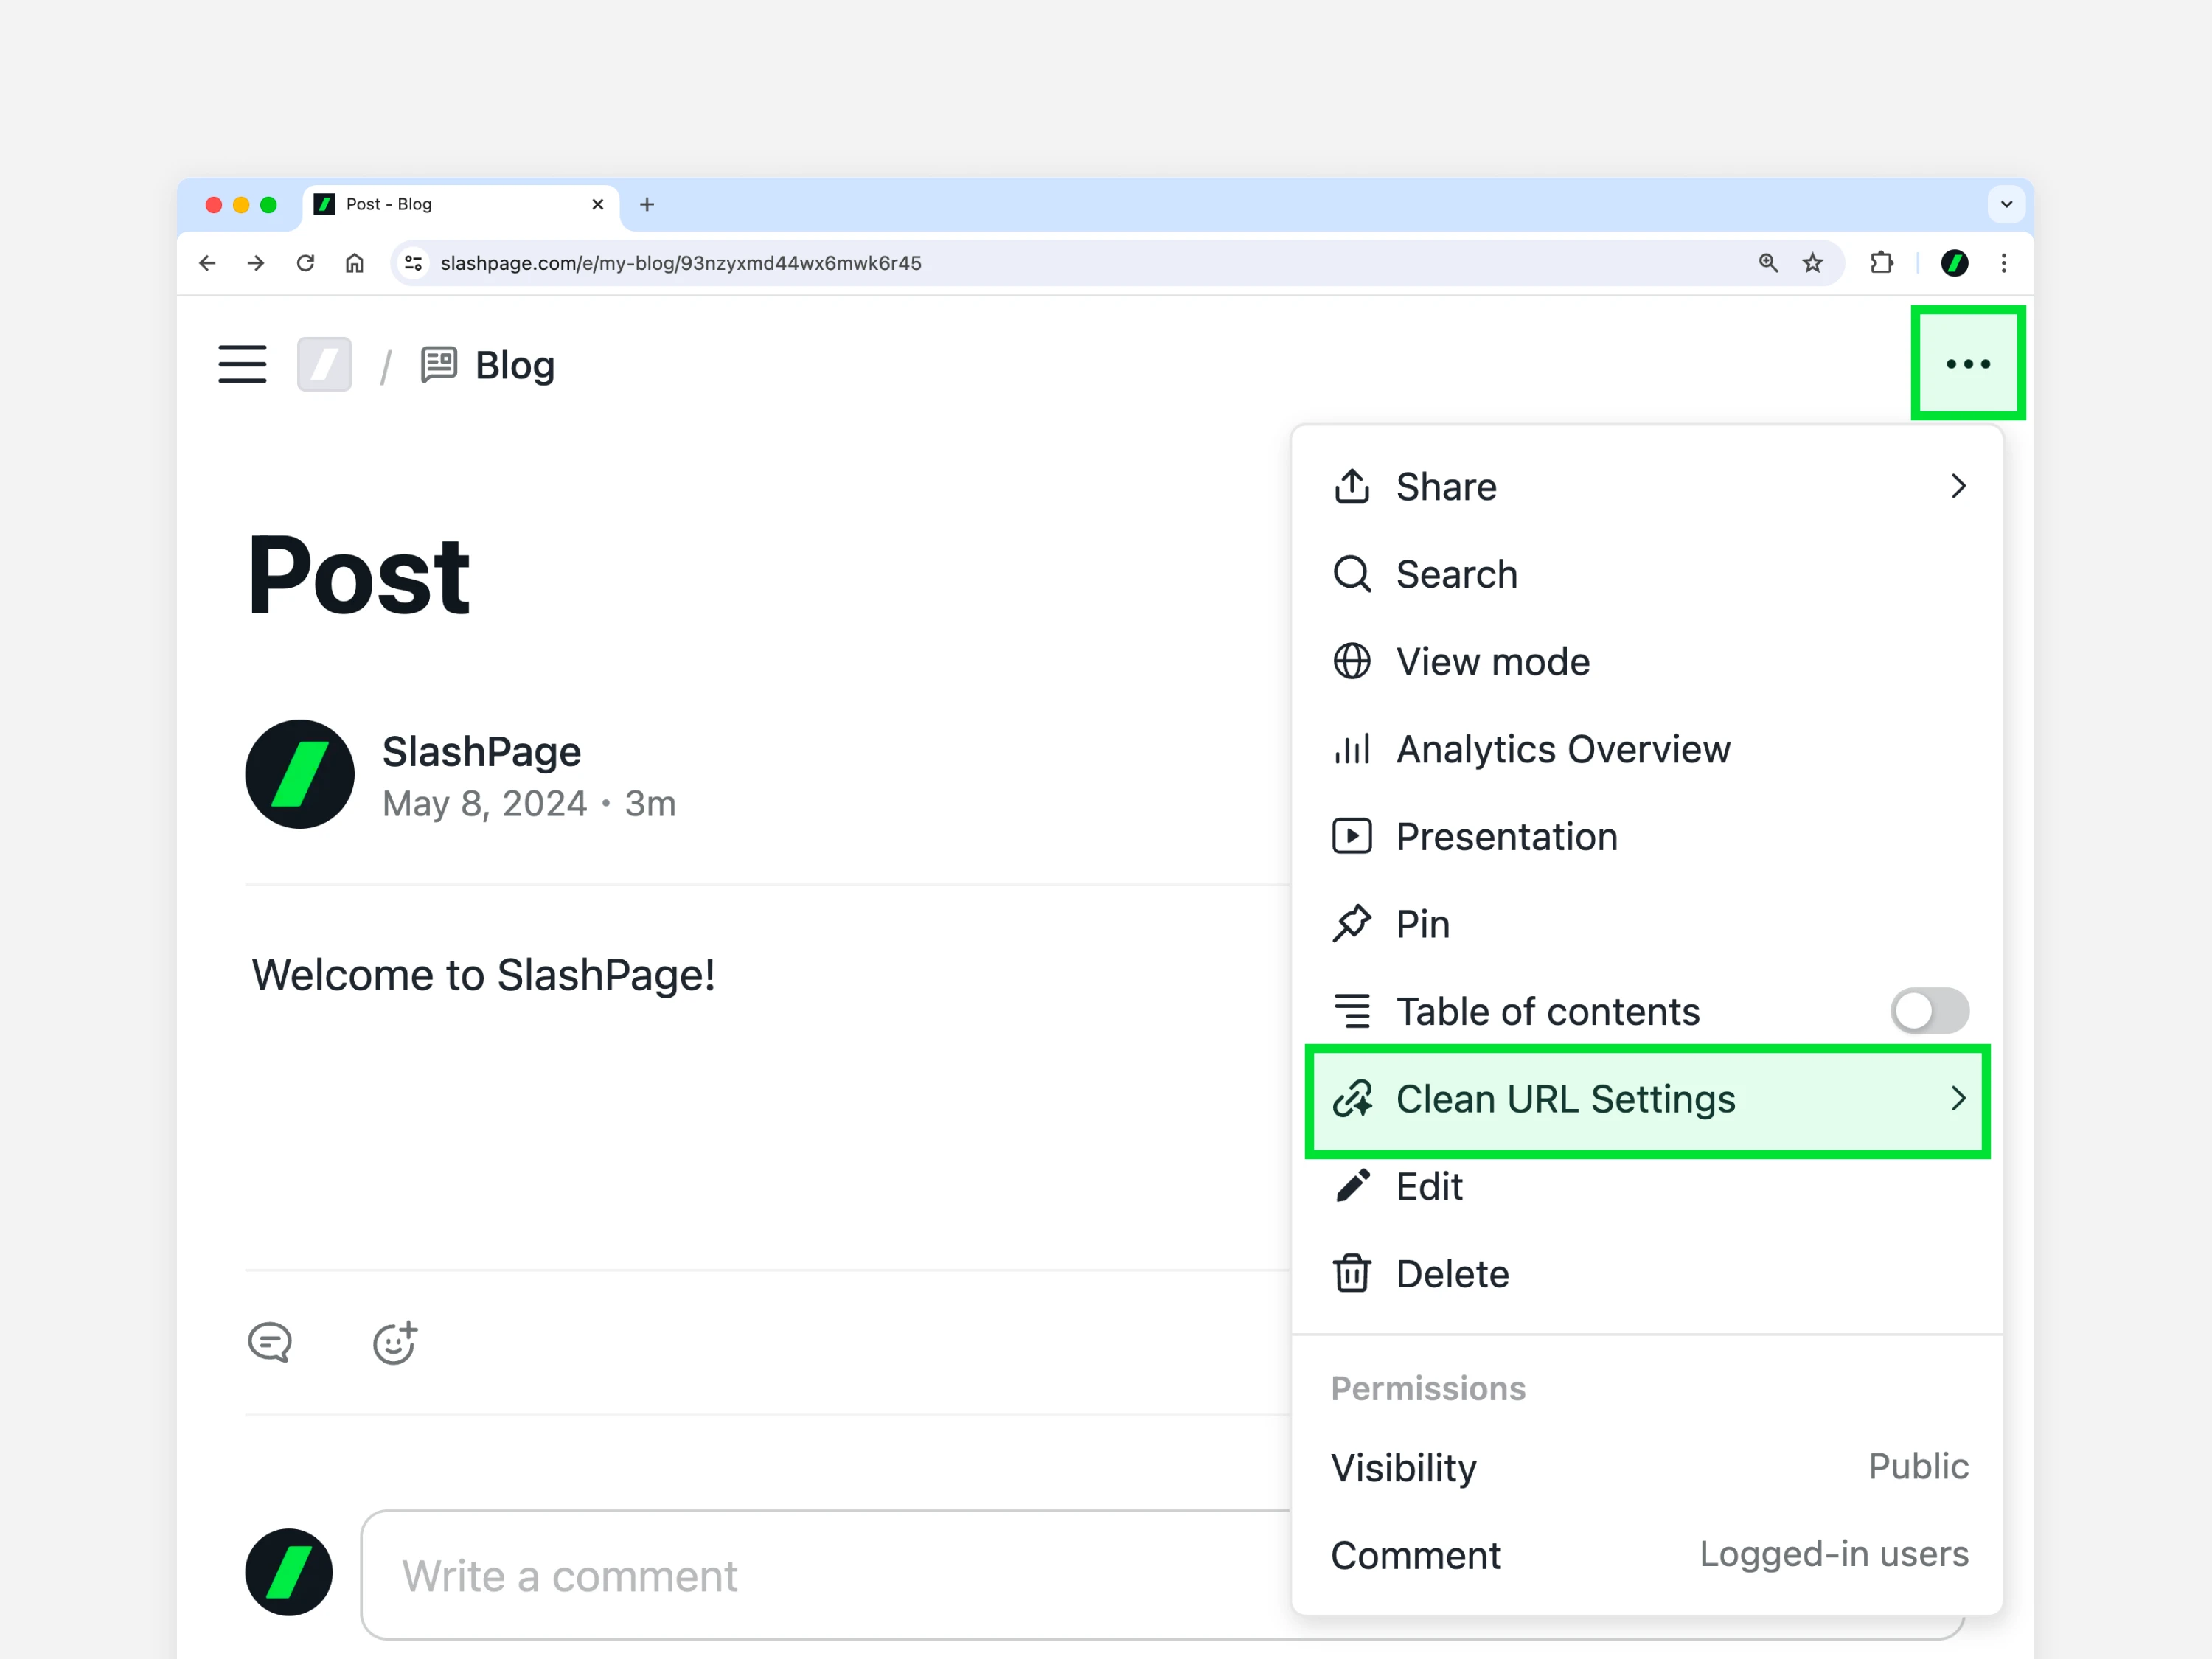Toggle the Table of contents switch

pos(1929,1011)
